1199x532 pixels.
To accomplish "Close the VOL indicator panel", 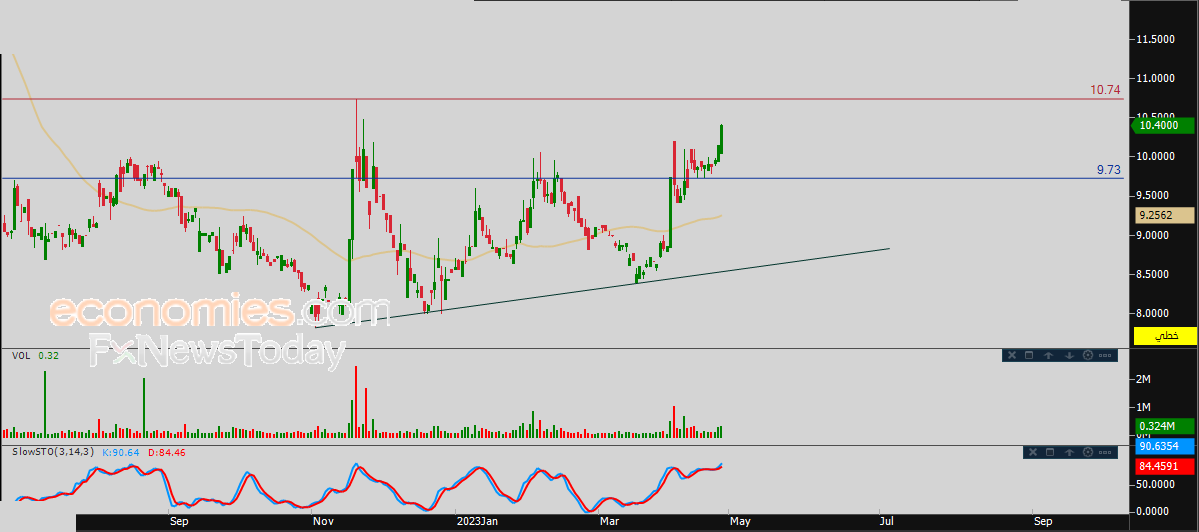I will pos(1011,355).
